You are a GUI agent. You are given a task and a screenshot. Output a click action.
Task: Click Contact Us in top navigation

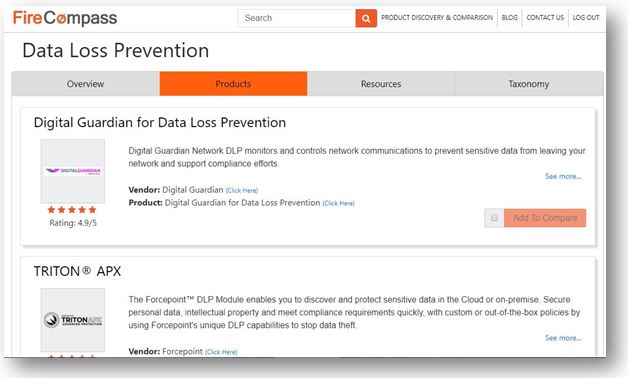coord(545,18)
